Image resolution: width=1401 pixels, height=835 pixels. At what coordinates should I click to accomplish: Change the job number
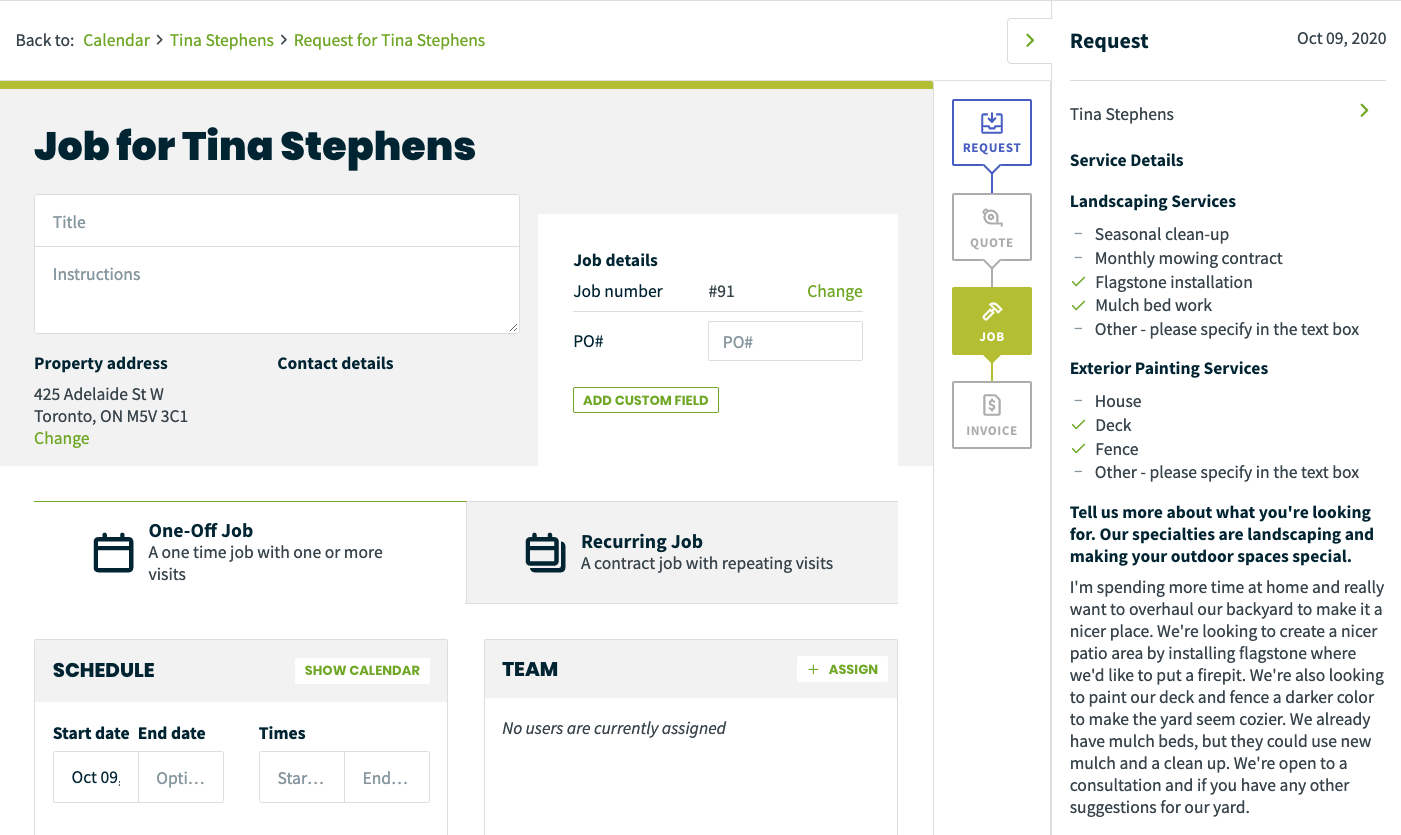tap(834, 291)
